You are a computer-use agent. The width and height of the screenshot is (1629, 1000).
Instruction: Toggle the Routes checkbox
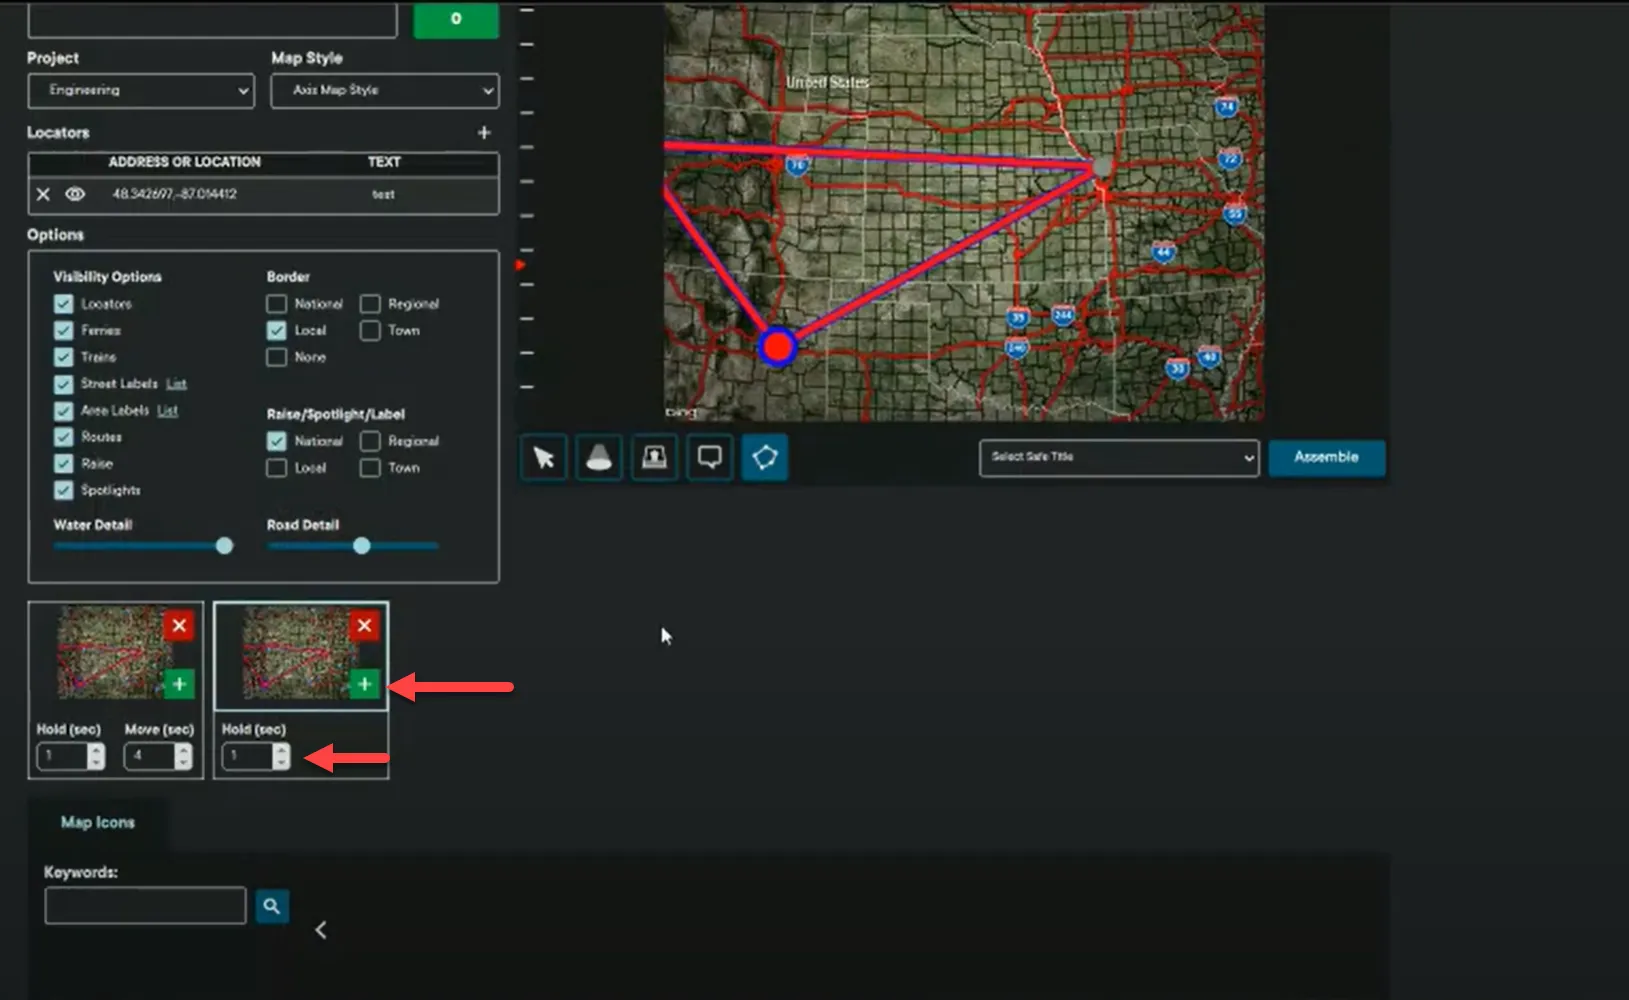pyautogui.click(x=63, y=437)
